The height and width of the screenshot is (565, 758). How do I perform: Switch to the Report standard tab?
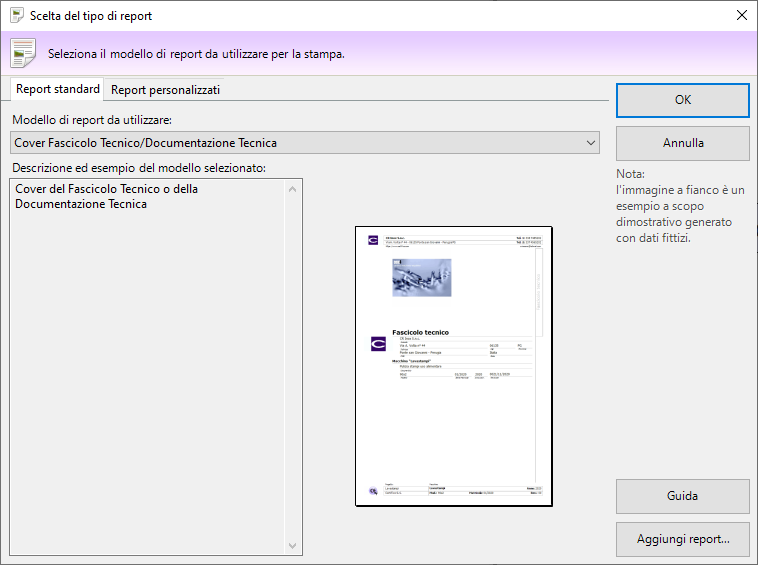[58, 89]
